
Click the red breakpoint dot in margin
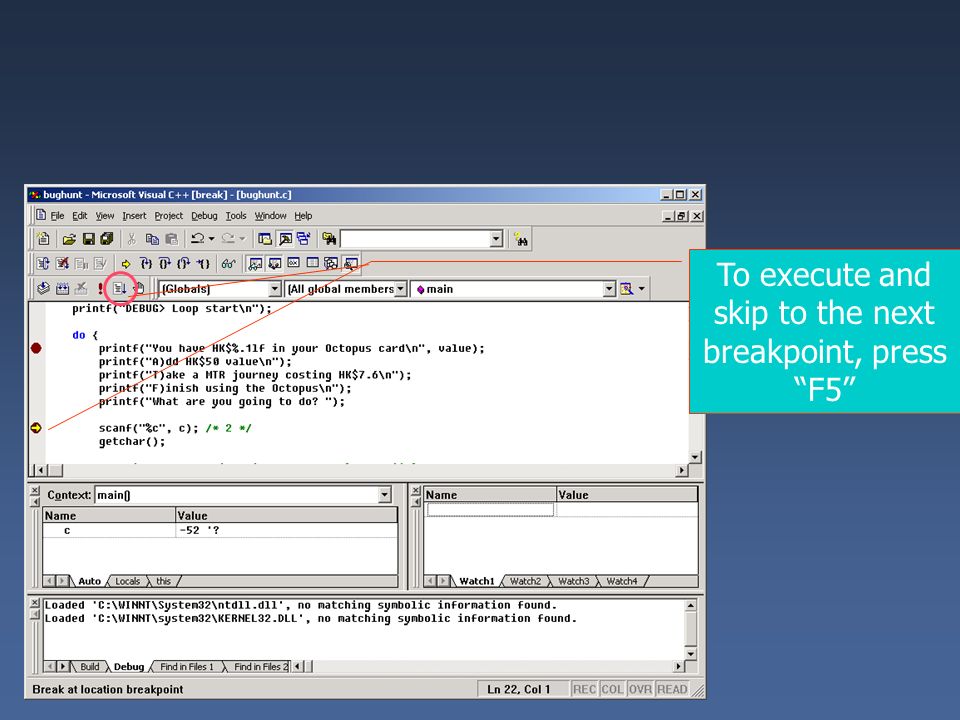[x=36, y=348]
